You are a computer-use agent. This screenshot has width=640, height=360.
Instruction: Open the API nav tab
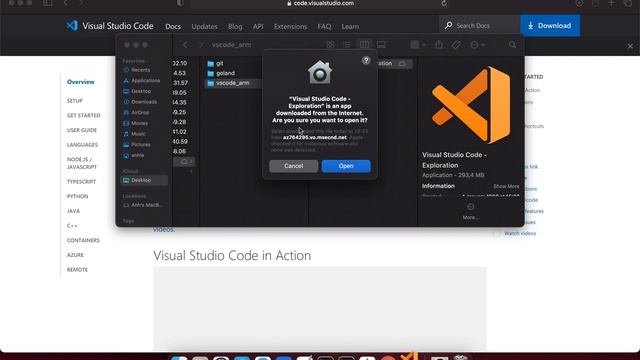coord(258,27)
